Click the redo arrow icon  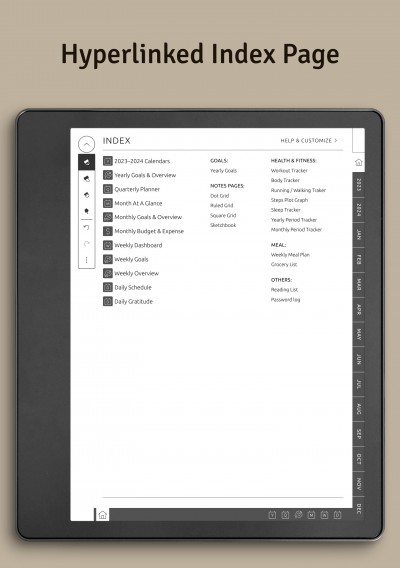(86, 244)
